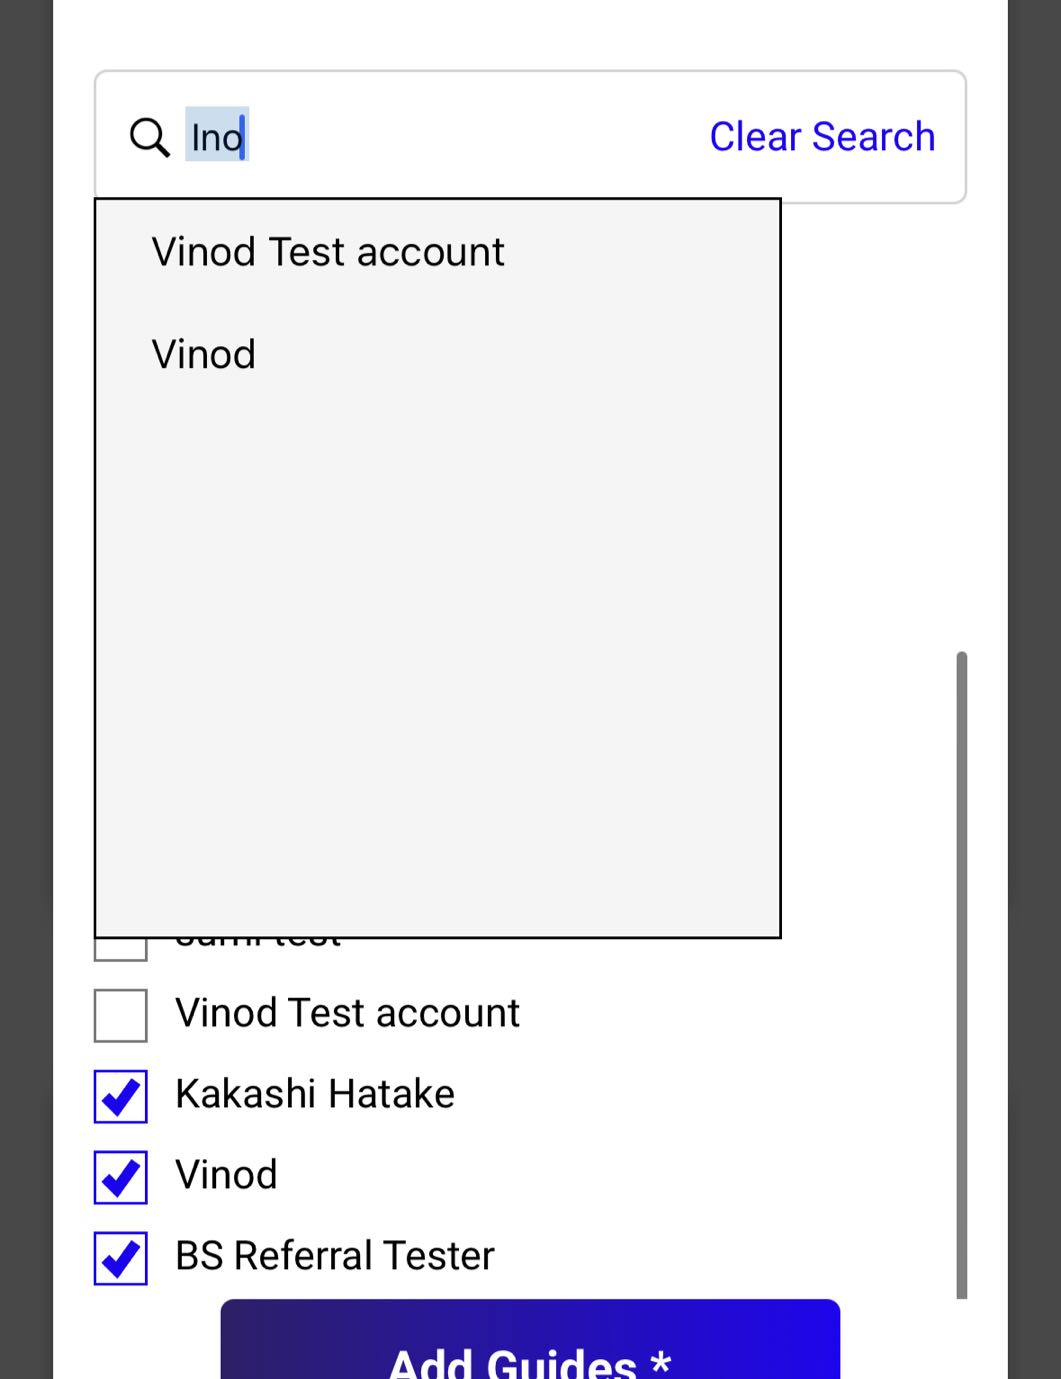Click the vertical scrollbar of the guide list
Image resolution: width=1061 pixels, height=1379 pixels.
pyautogui.click(x=962, y=975)
